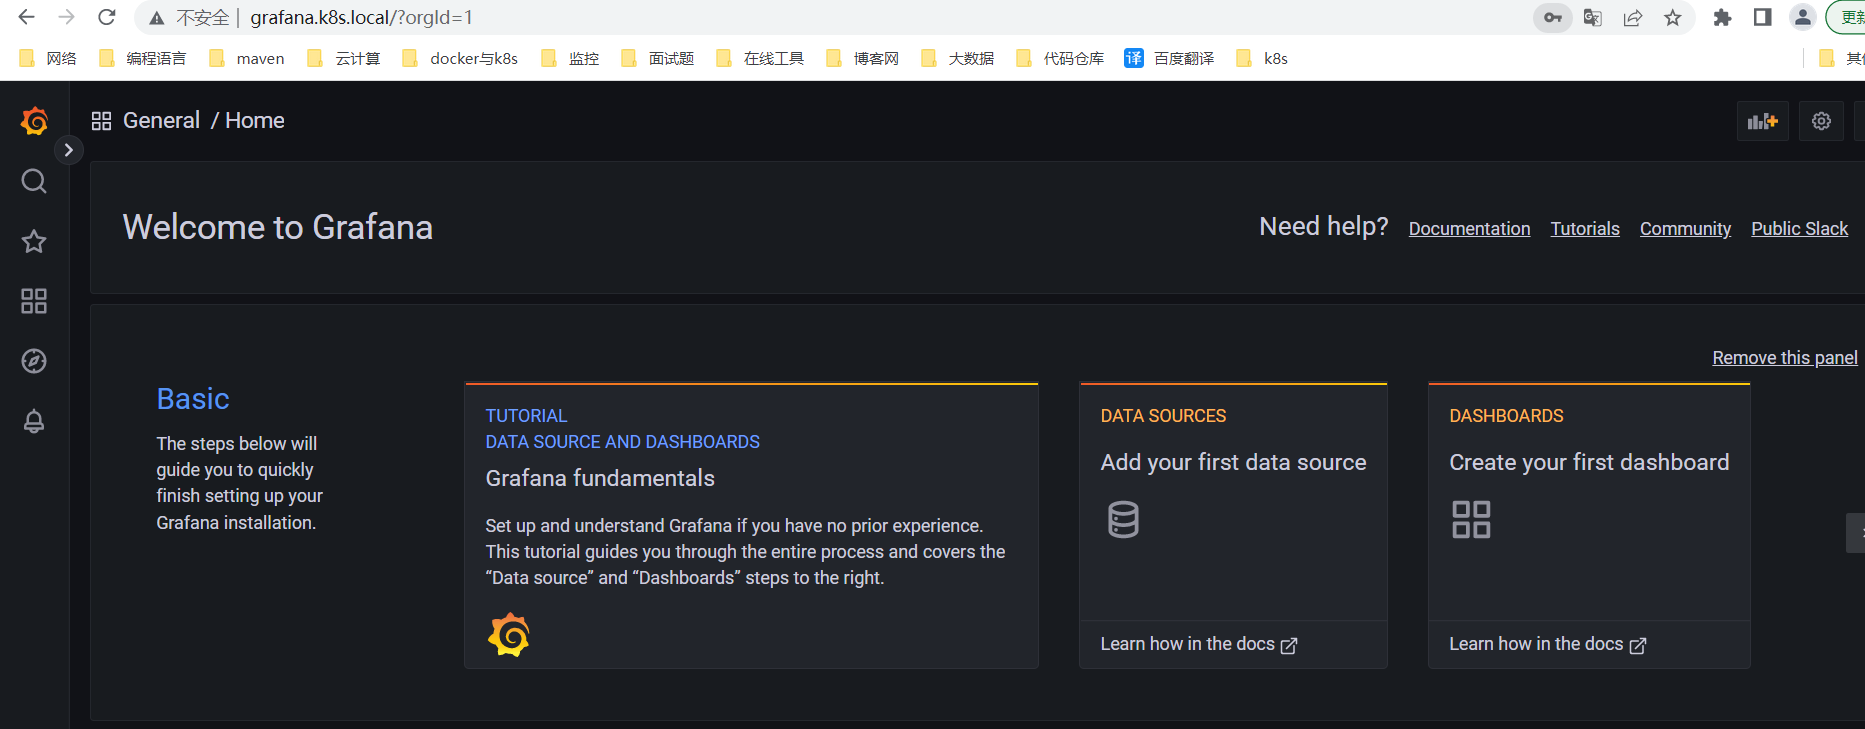The width and height of the screenshot is (1865, 729).
Task: Click Create your first dashboard
Action: (x=1589, y=462)
